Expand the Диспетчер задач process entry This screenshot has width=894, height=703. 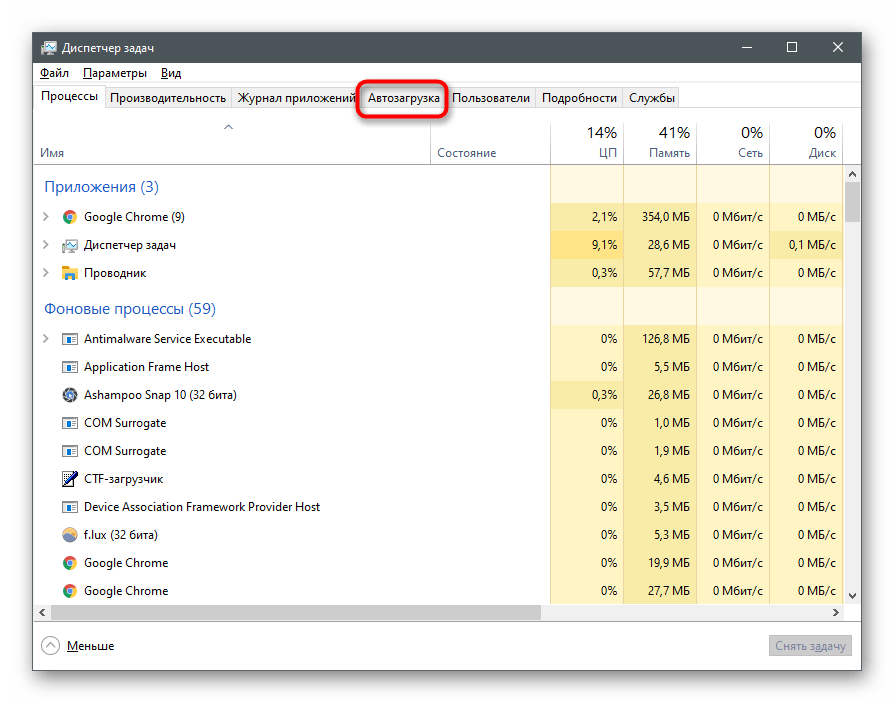pos(45,245)
